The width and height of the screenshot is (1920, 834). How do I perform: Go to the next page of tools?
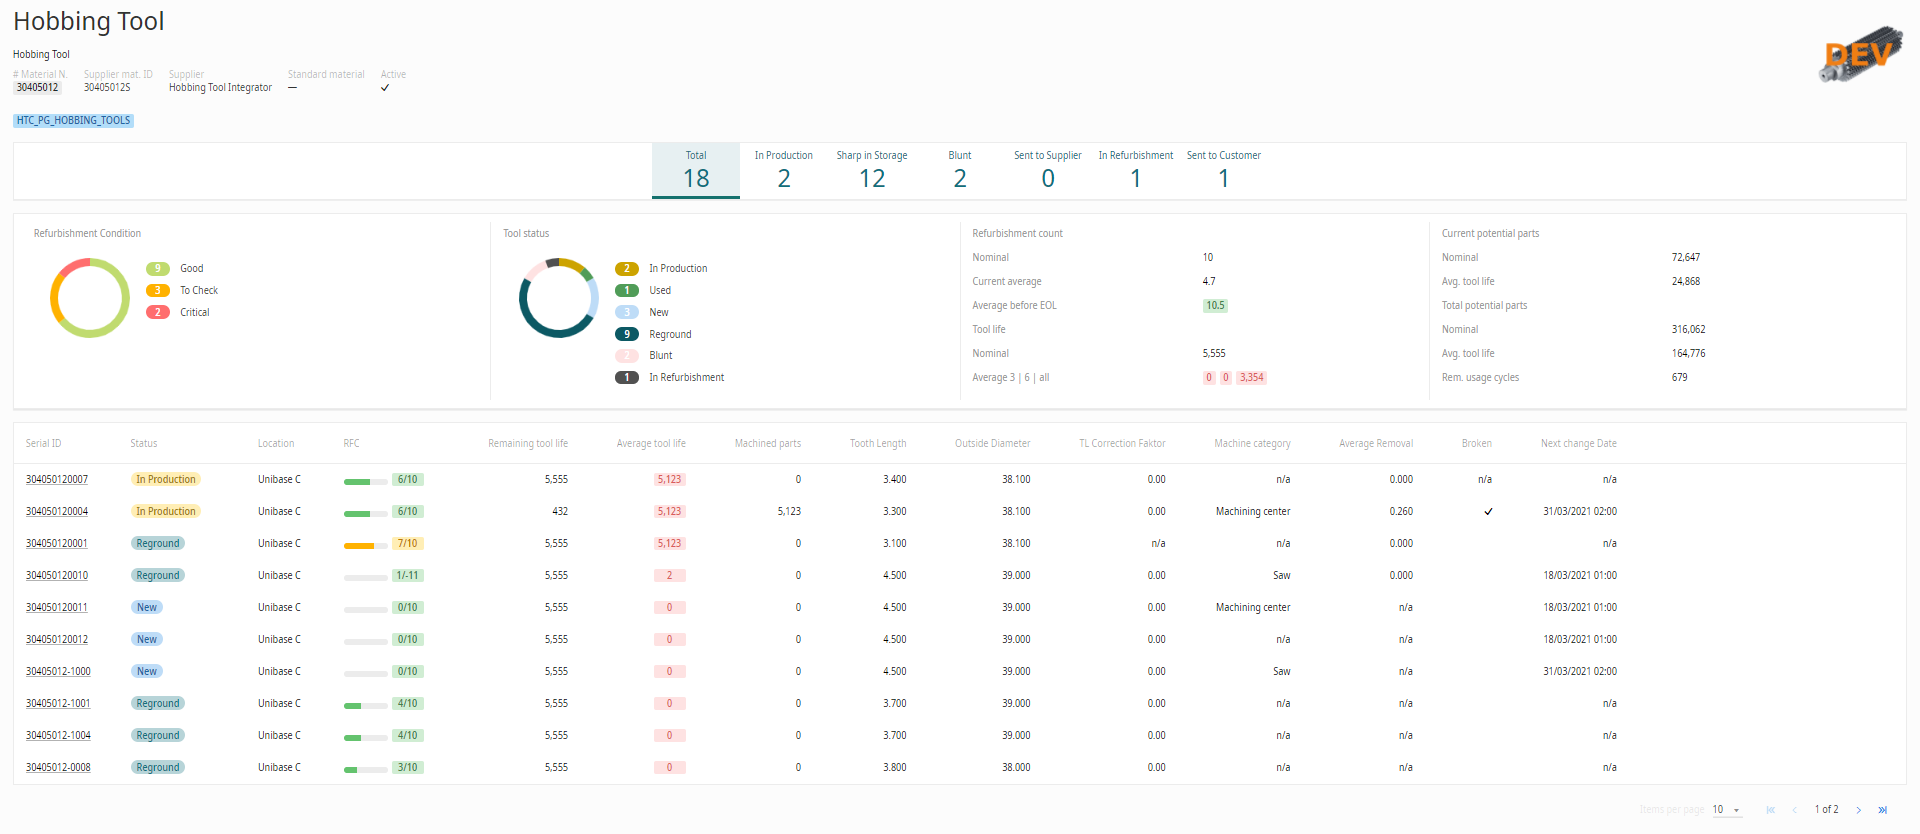click(x=1859, y=810)
